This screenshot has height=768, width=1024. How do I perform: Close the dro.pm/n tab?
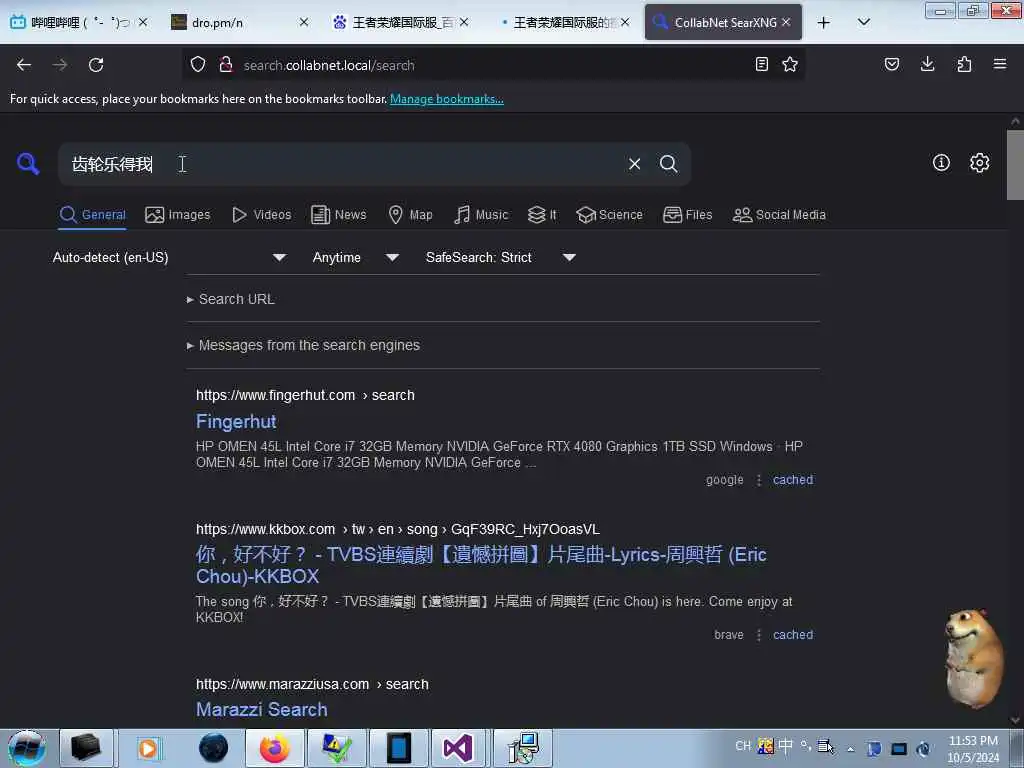304,22
